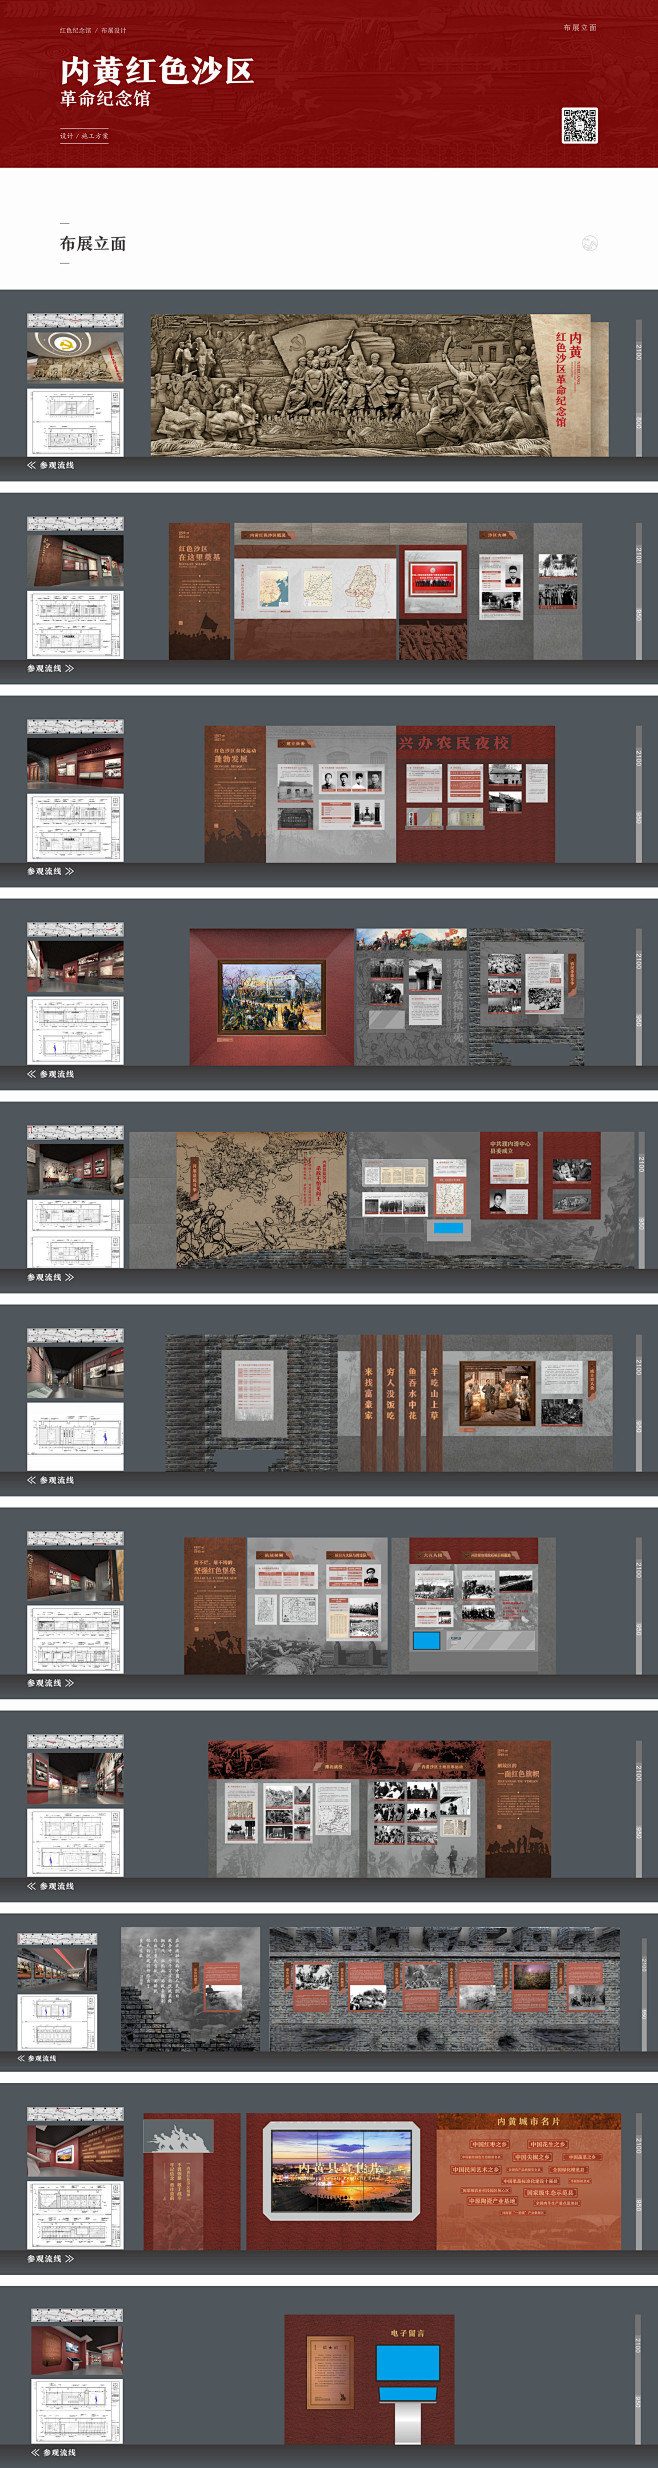
Task: Click vertical banner 鱼吞水中花
Action: coord(412,1403)
